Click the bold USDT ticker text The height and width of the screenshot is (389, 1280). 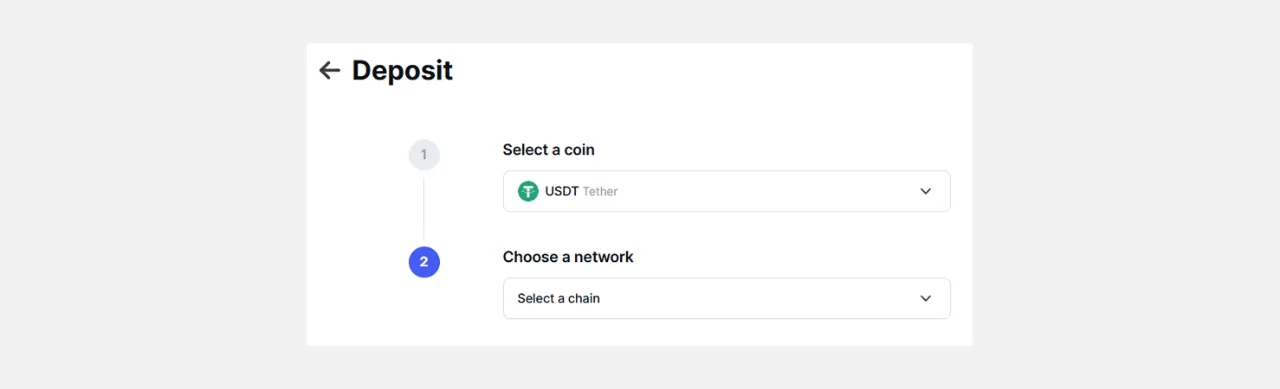562,191
